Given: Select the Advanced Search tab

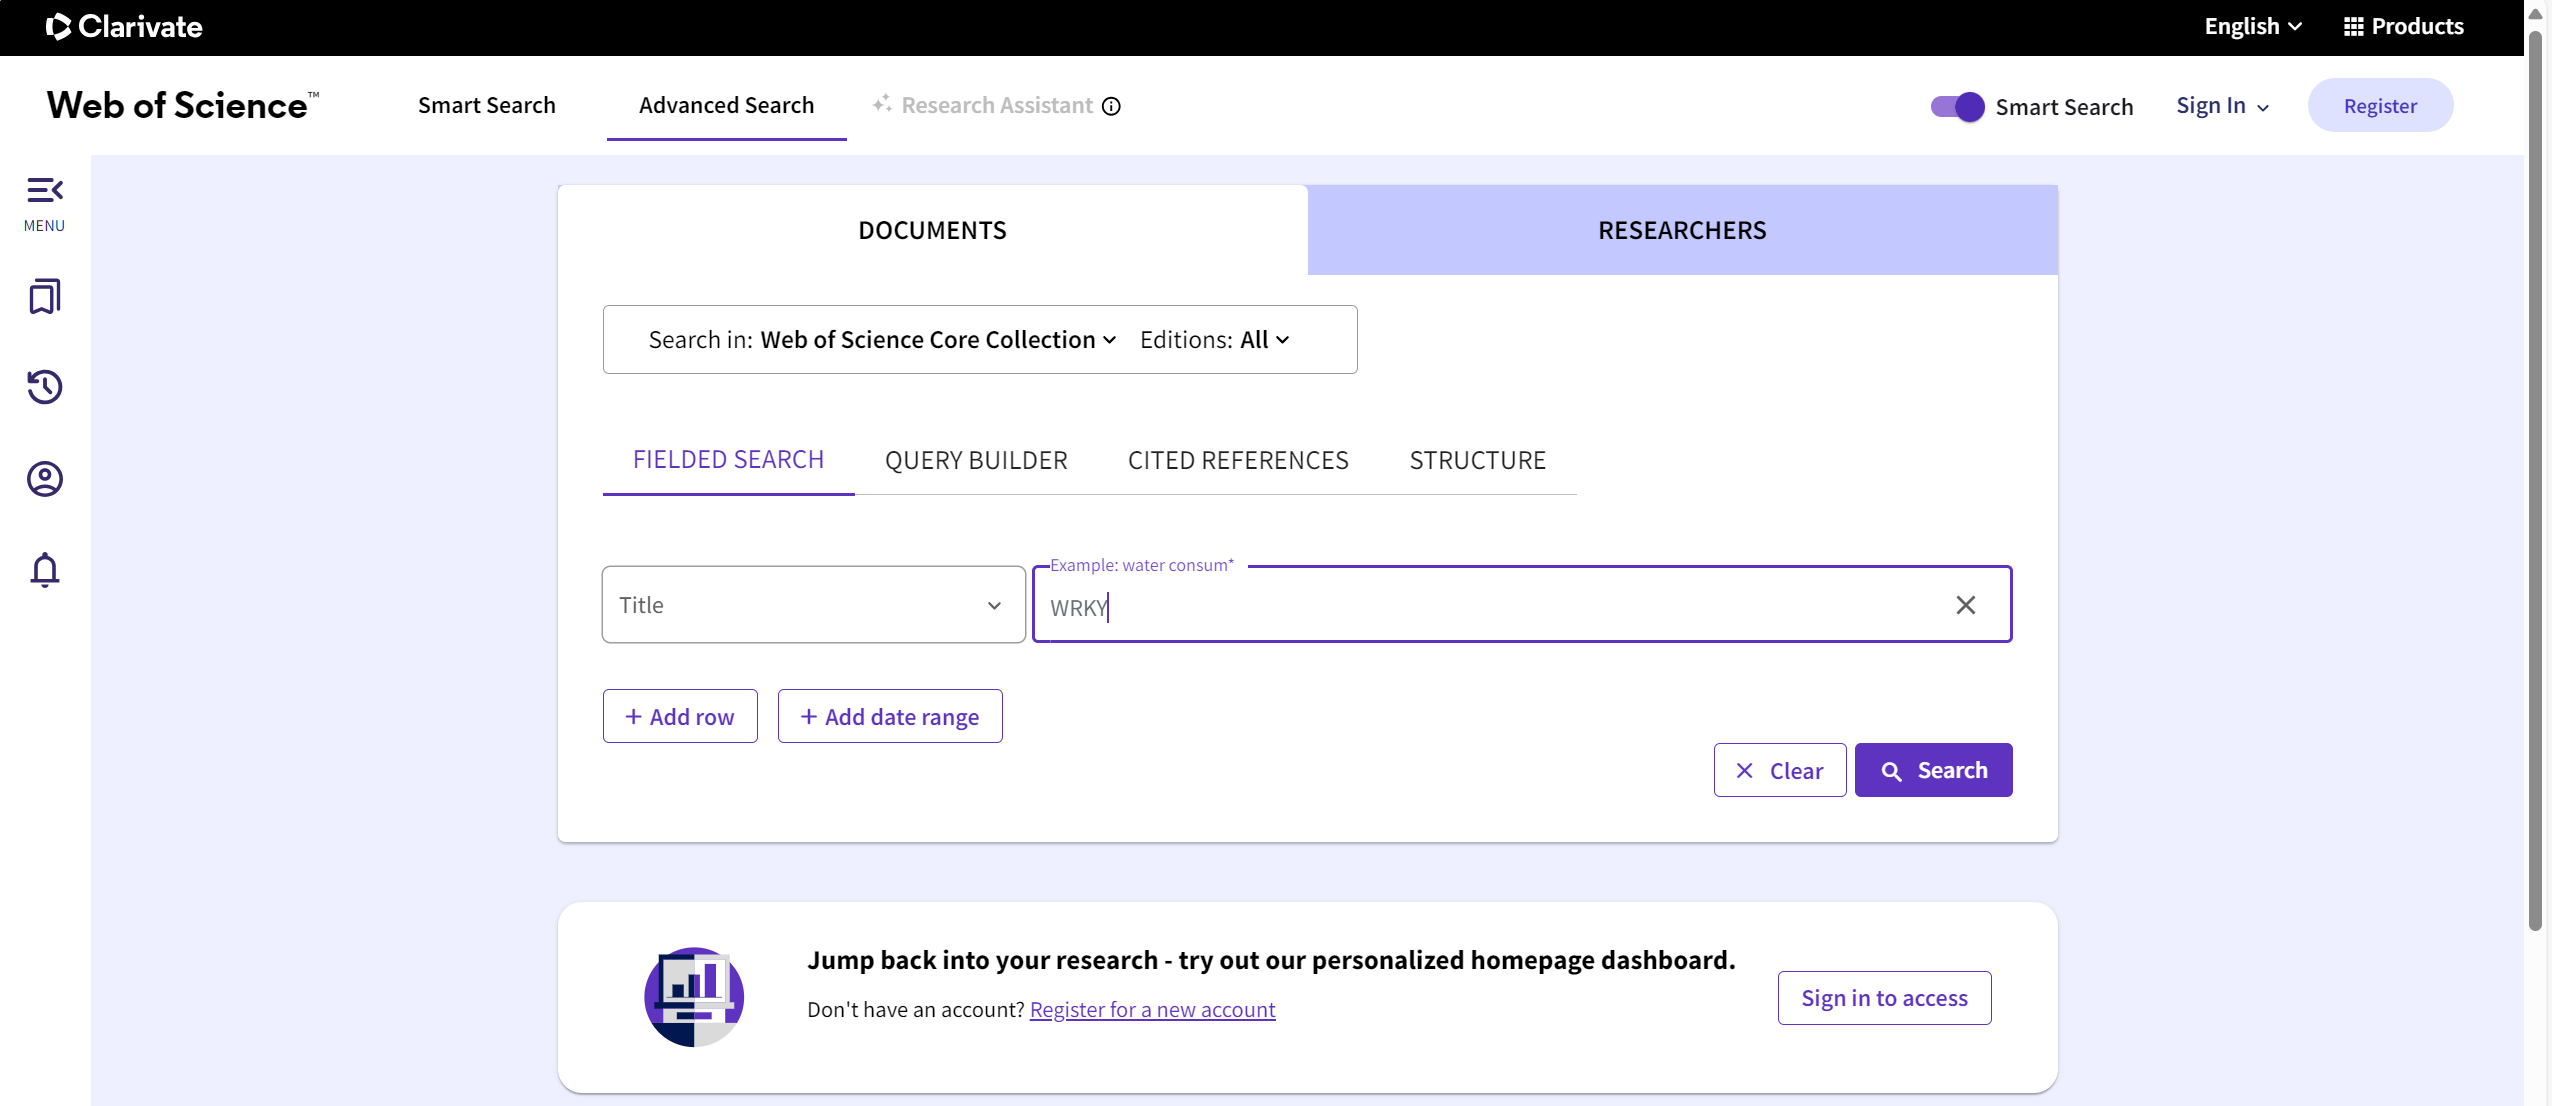Looking at the screenshot, I should [726, 106].
